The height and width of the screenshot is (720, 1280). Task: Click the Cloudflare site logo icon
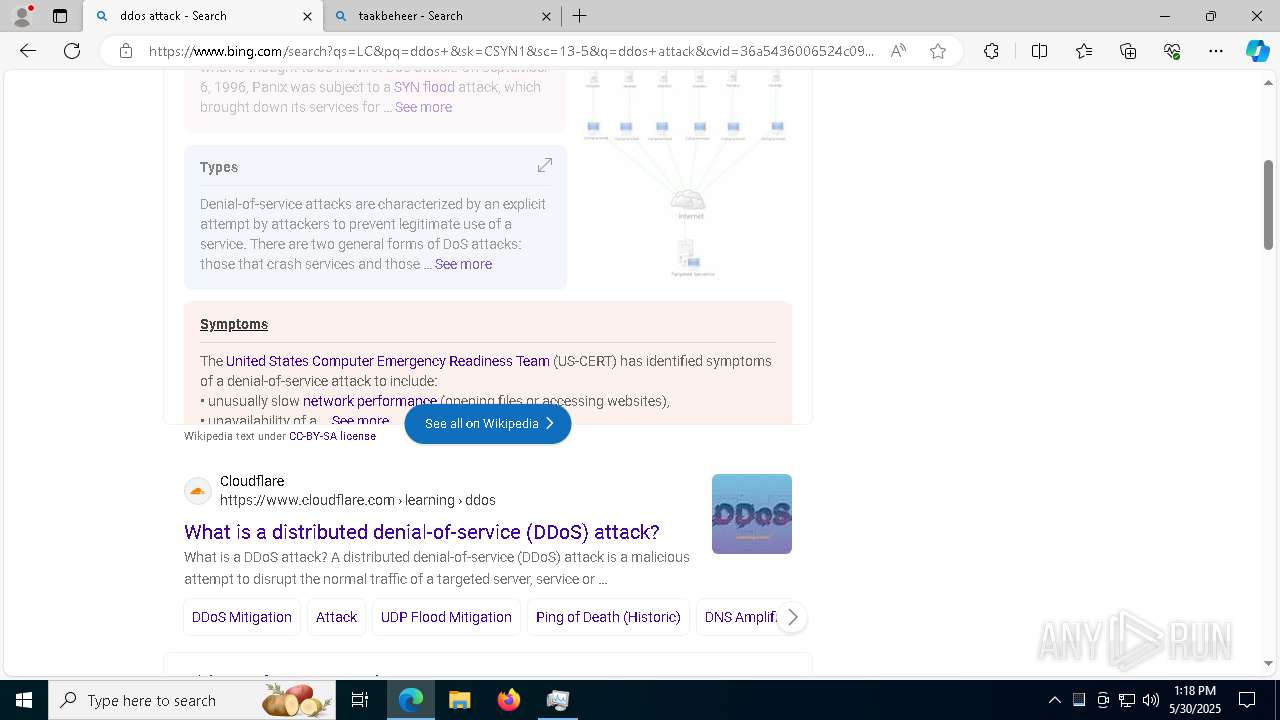pyautogui.click(x=198, y=491)
